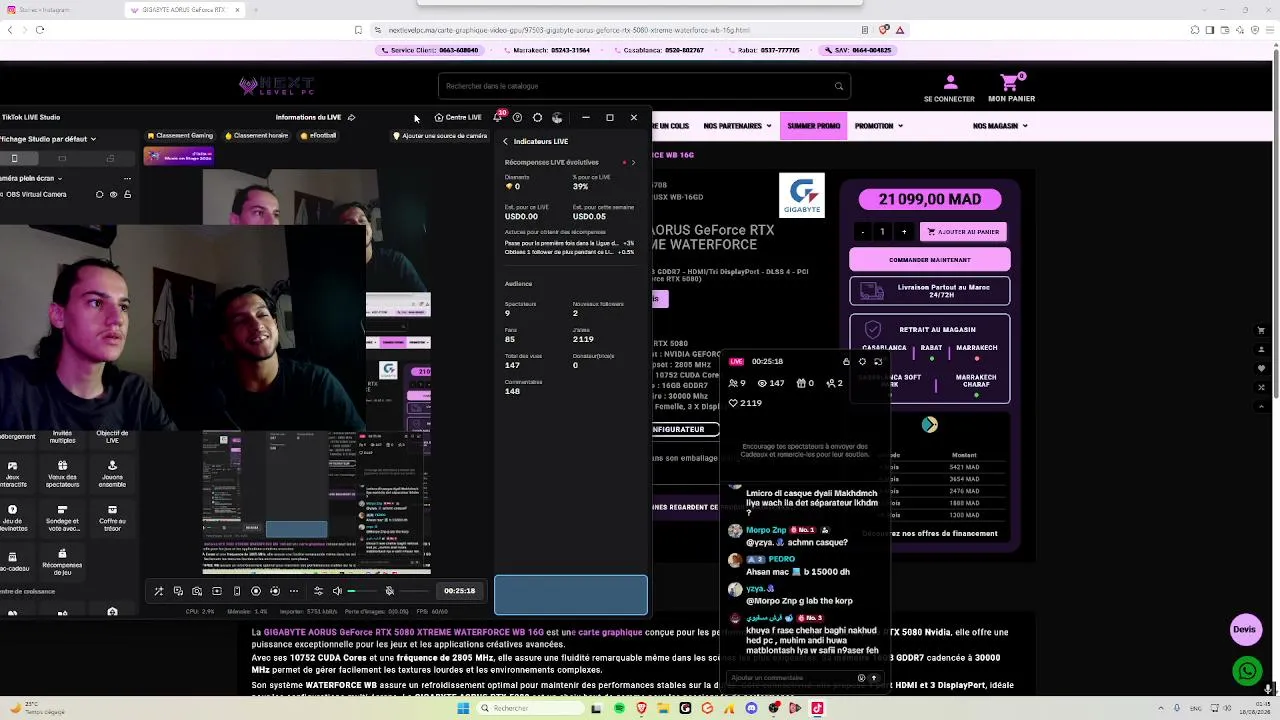Open the Objectif de LIVE tool

click(112, 437)
